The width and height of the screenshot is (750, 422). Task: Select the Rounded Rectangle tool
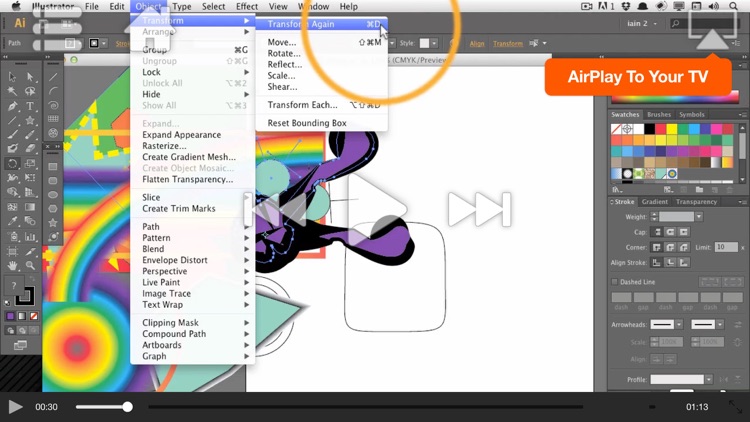click(x=53, y=181)
